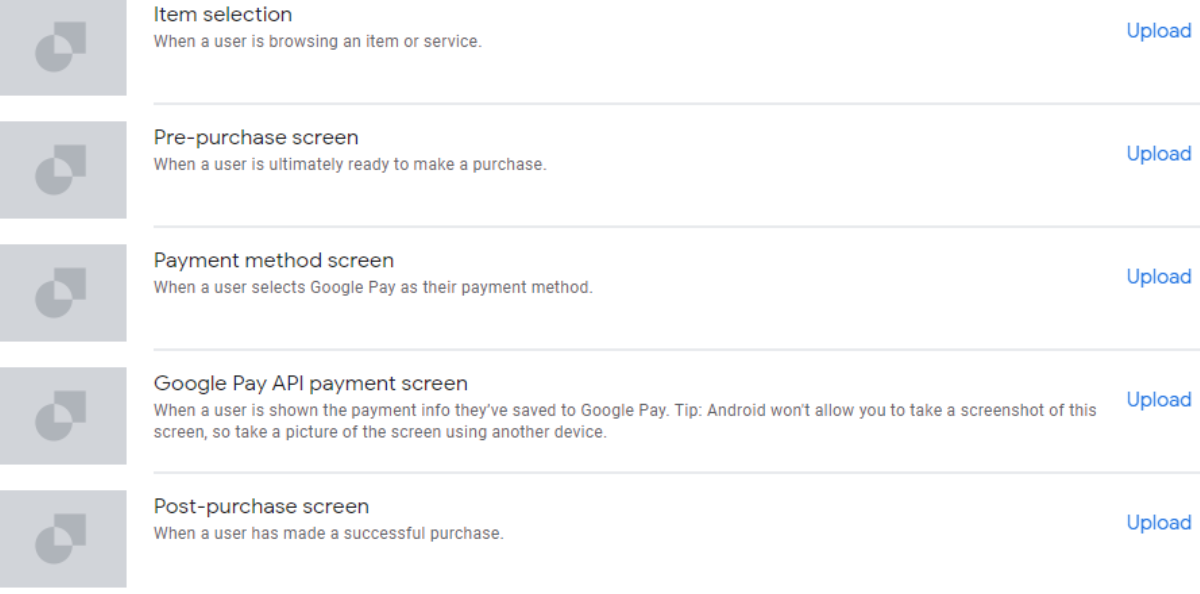Click the Pre-purchase screen placeholder thumbnail
The image size is (1200, 594).
[x=63, y=170]
